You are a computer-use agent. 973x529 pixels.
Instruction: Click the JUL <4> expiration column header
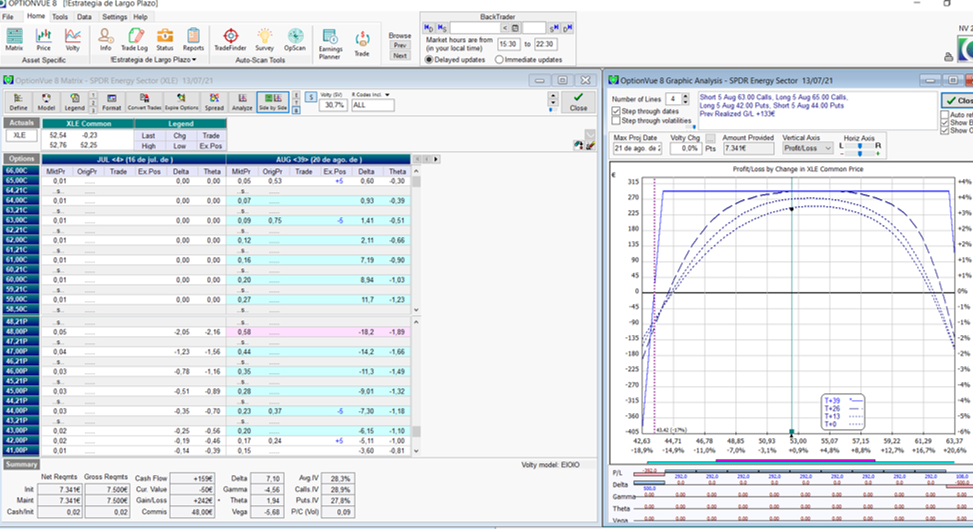coord(133,160)
